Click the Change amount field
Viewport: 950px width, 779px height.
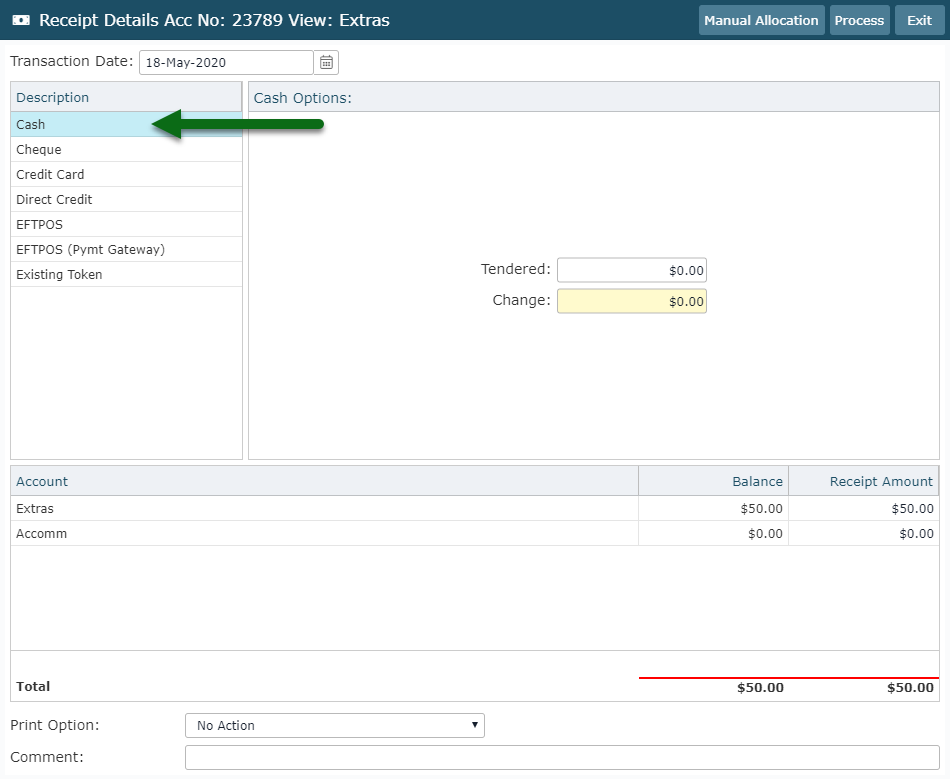coord(632,301)
